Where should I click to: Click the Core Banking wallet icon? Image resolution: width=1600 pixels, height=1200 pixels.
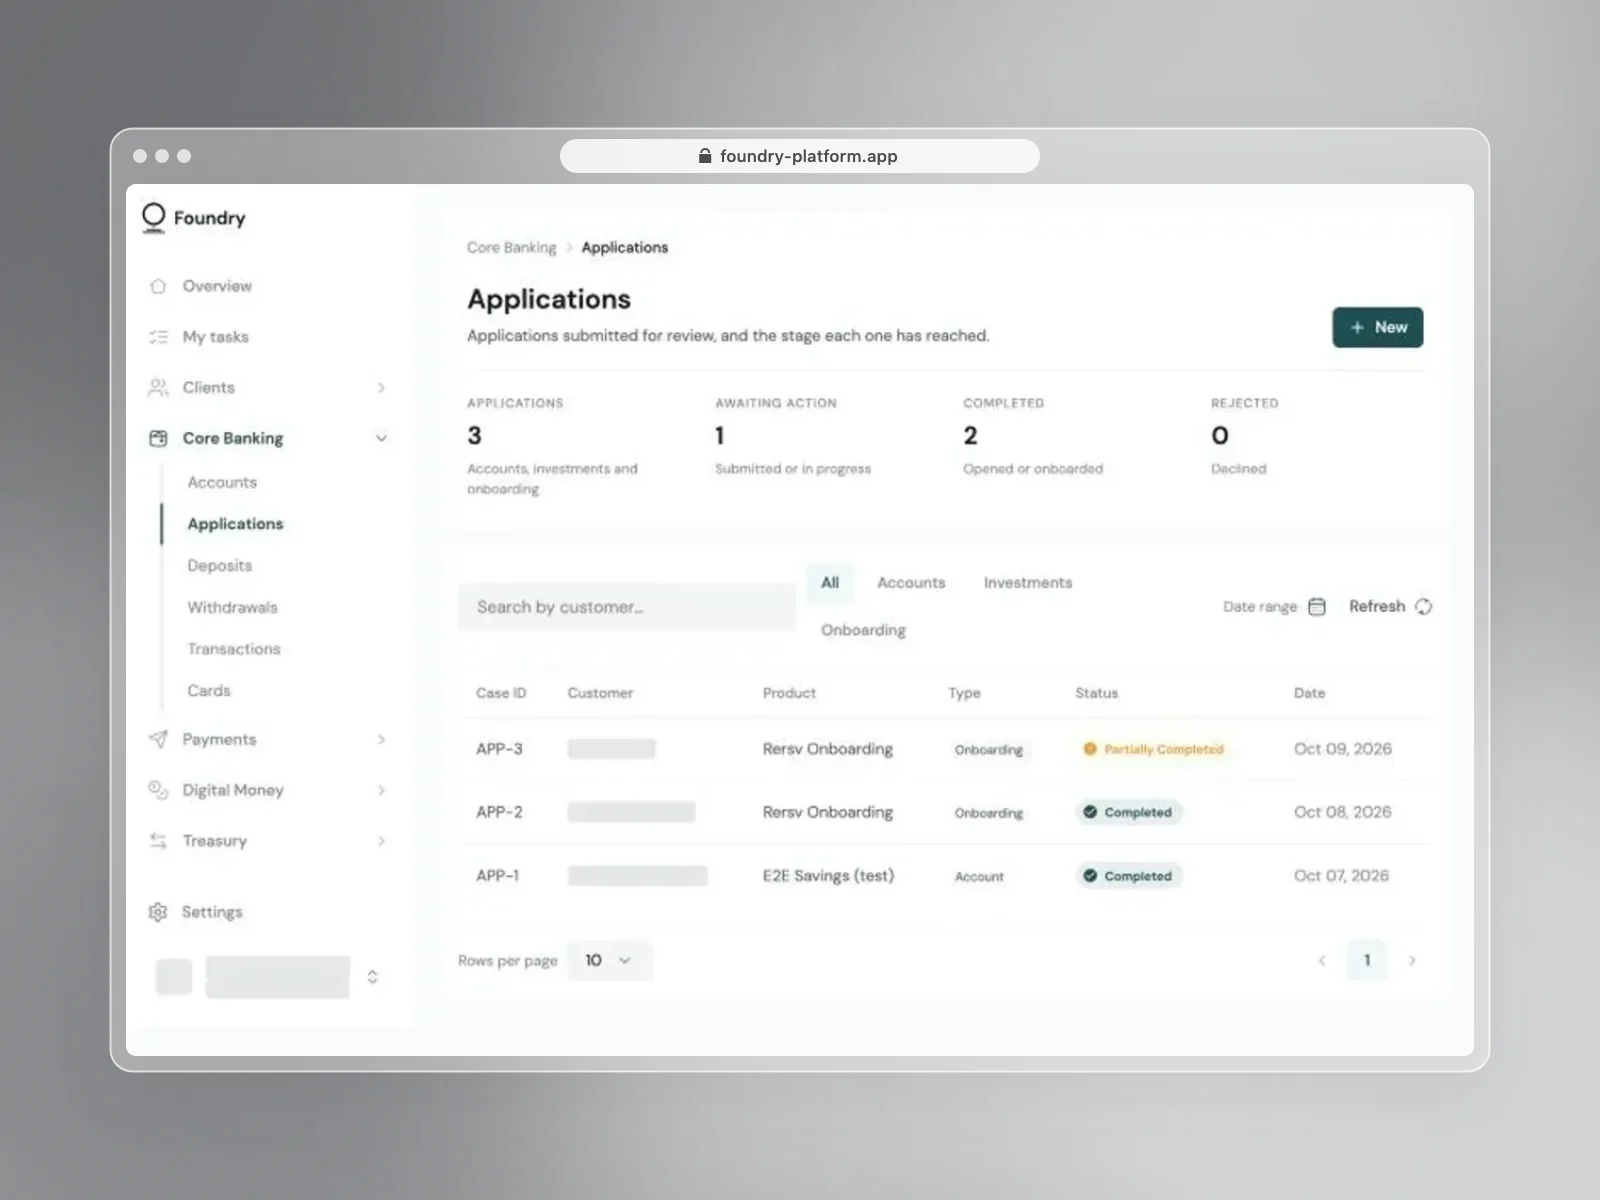[158, 438]
